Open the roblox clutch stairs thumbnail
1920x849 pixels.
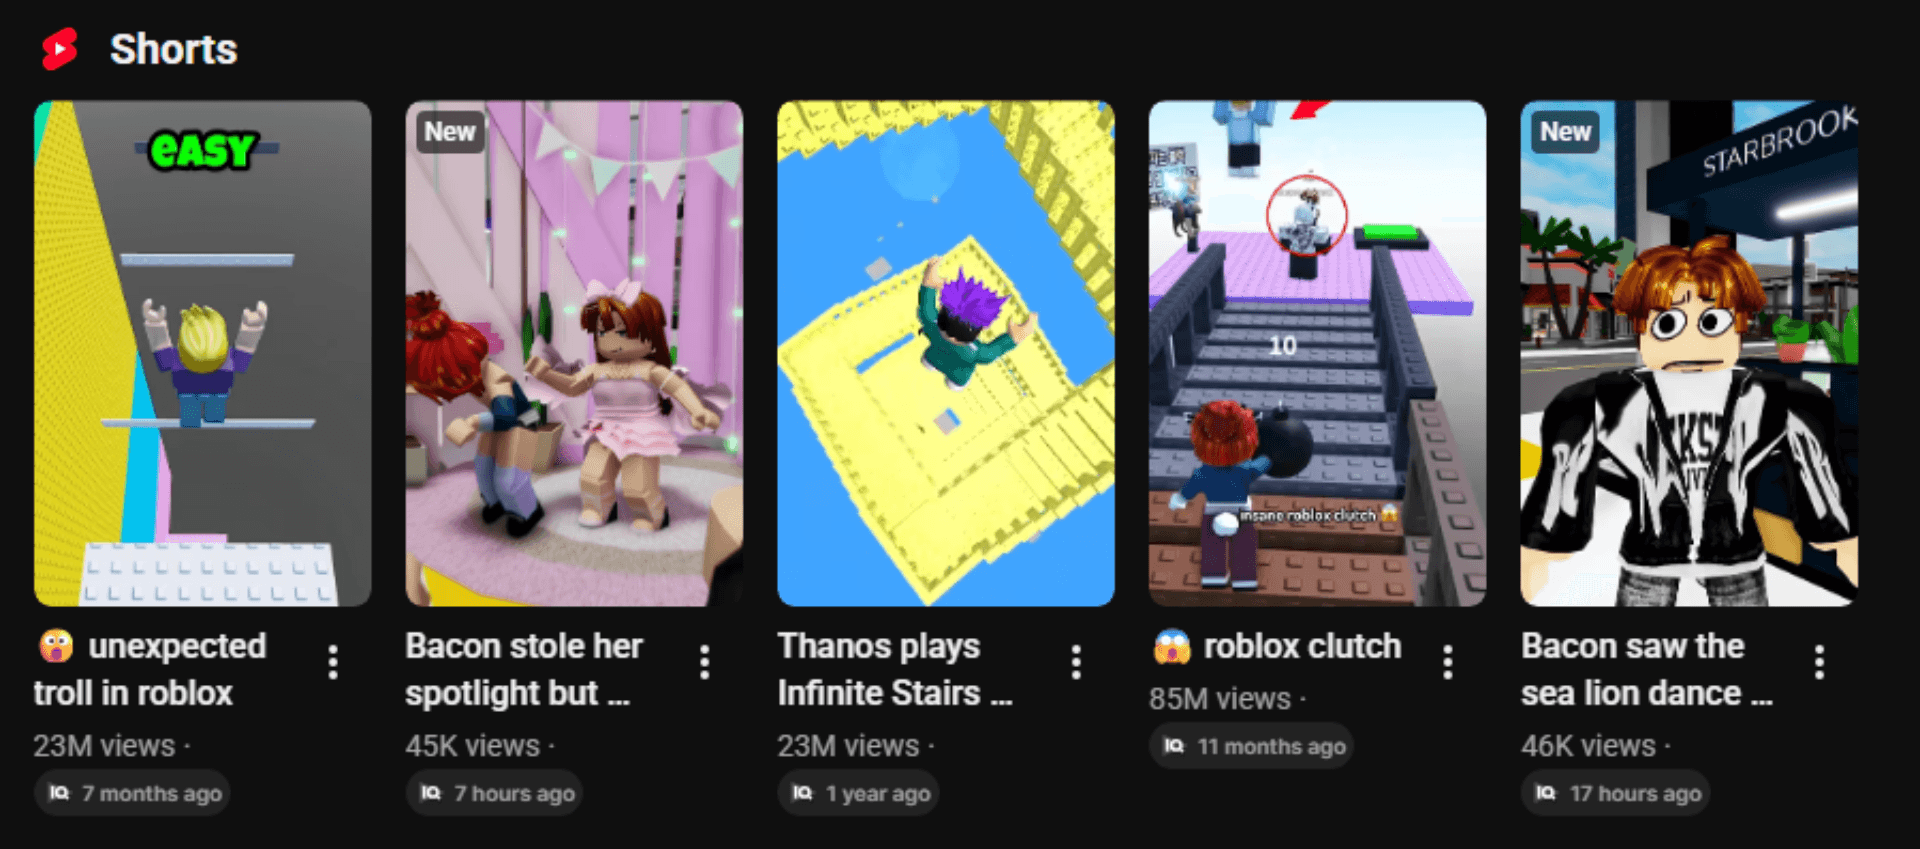[x=1318, y=353]
